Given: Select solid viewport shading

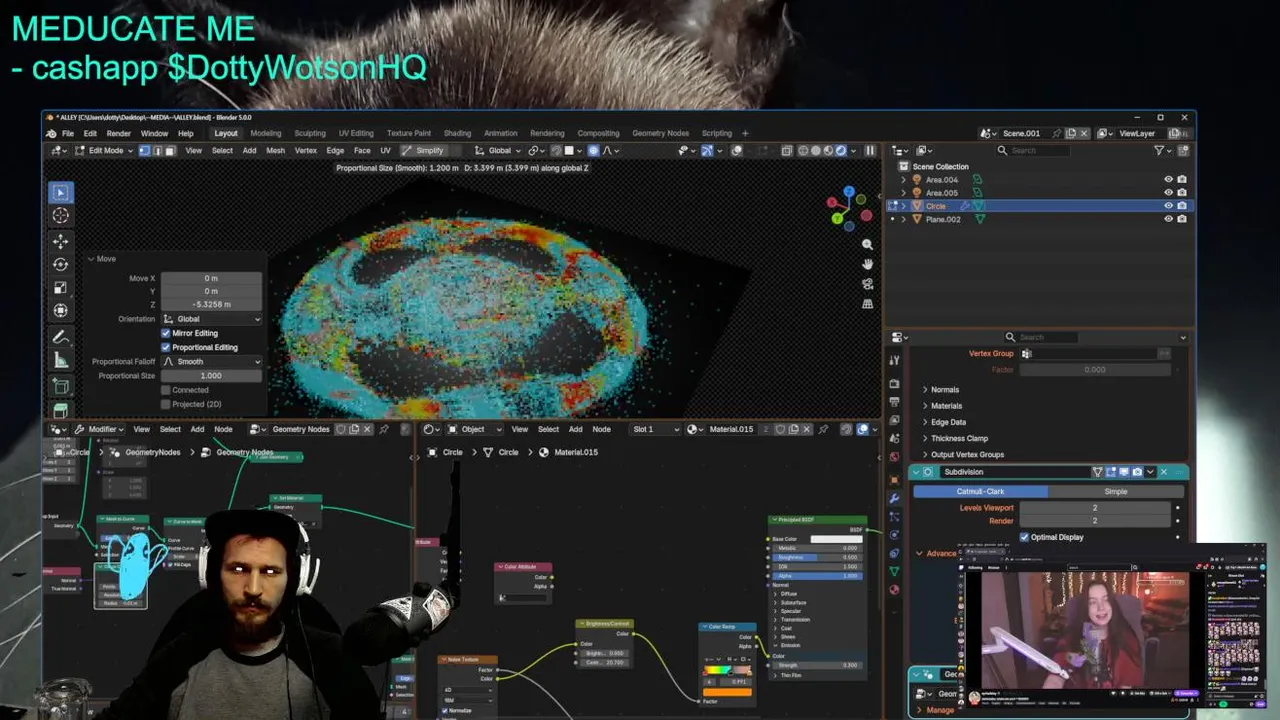Looking at the screenshot, I should [815, 151].
